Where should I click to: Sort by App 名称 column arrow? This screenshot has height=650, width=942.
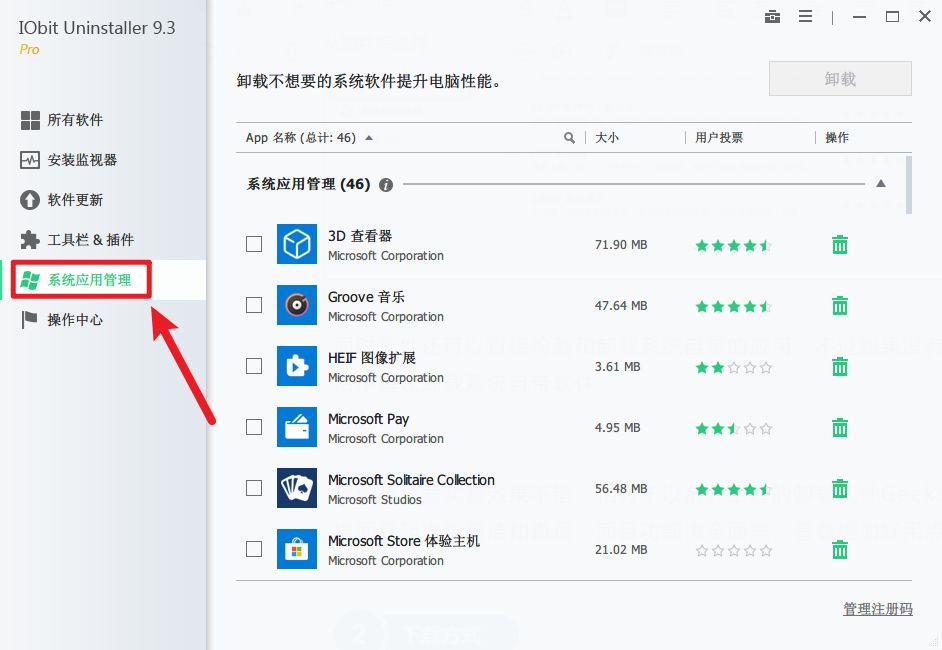tap(369, 138)
